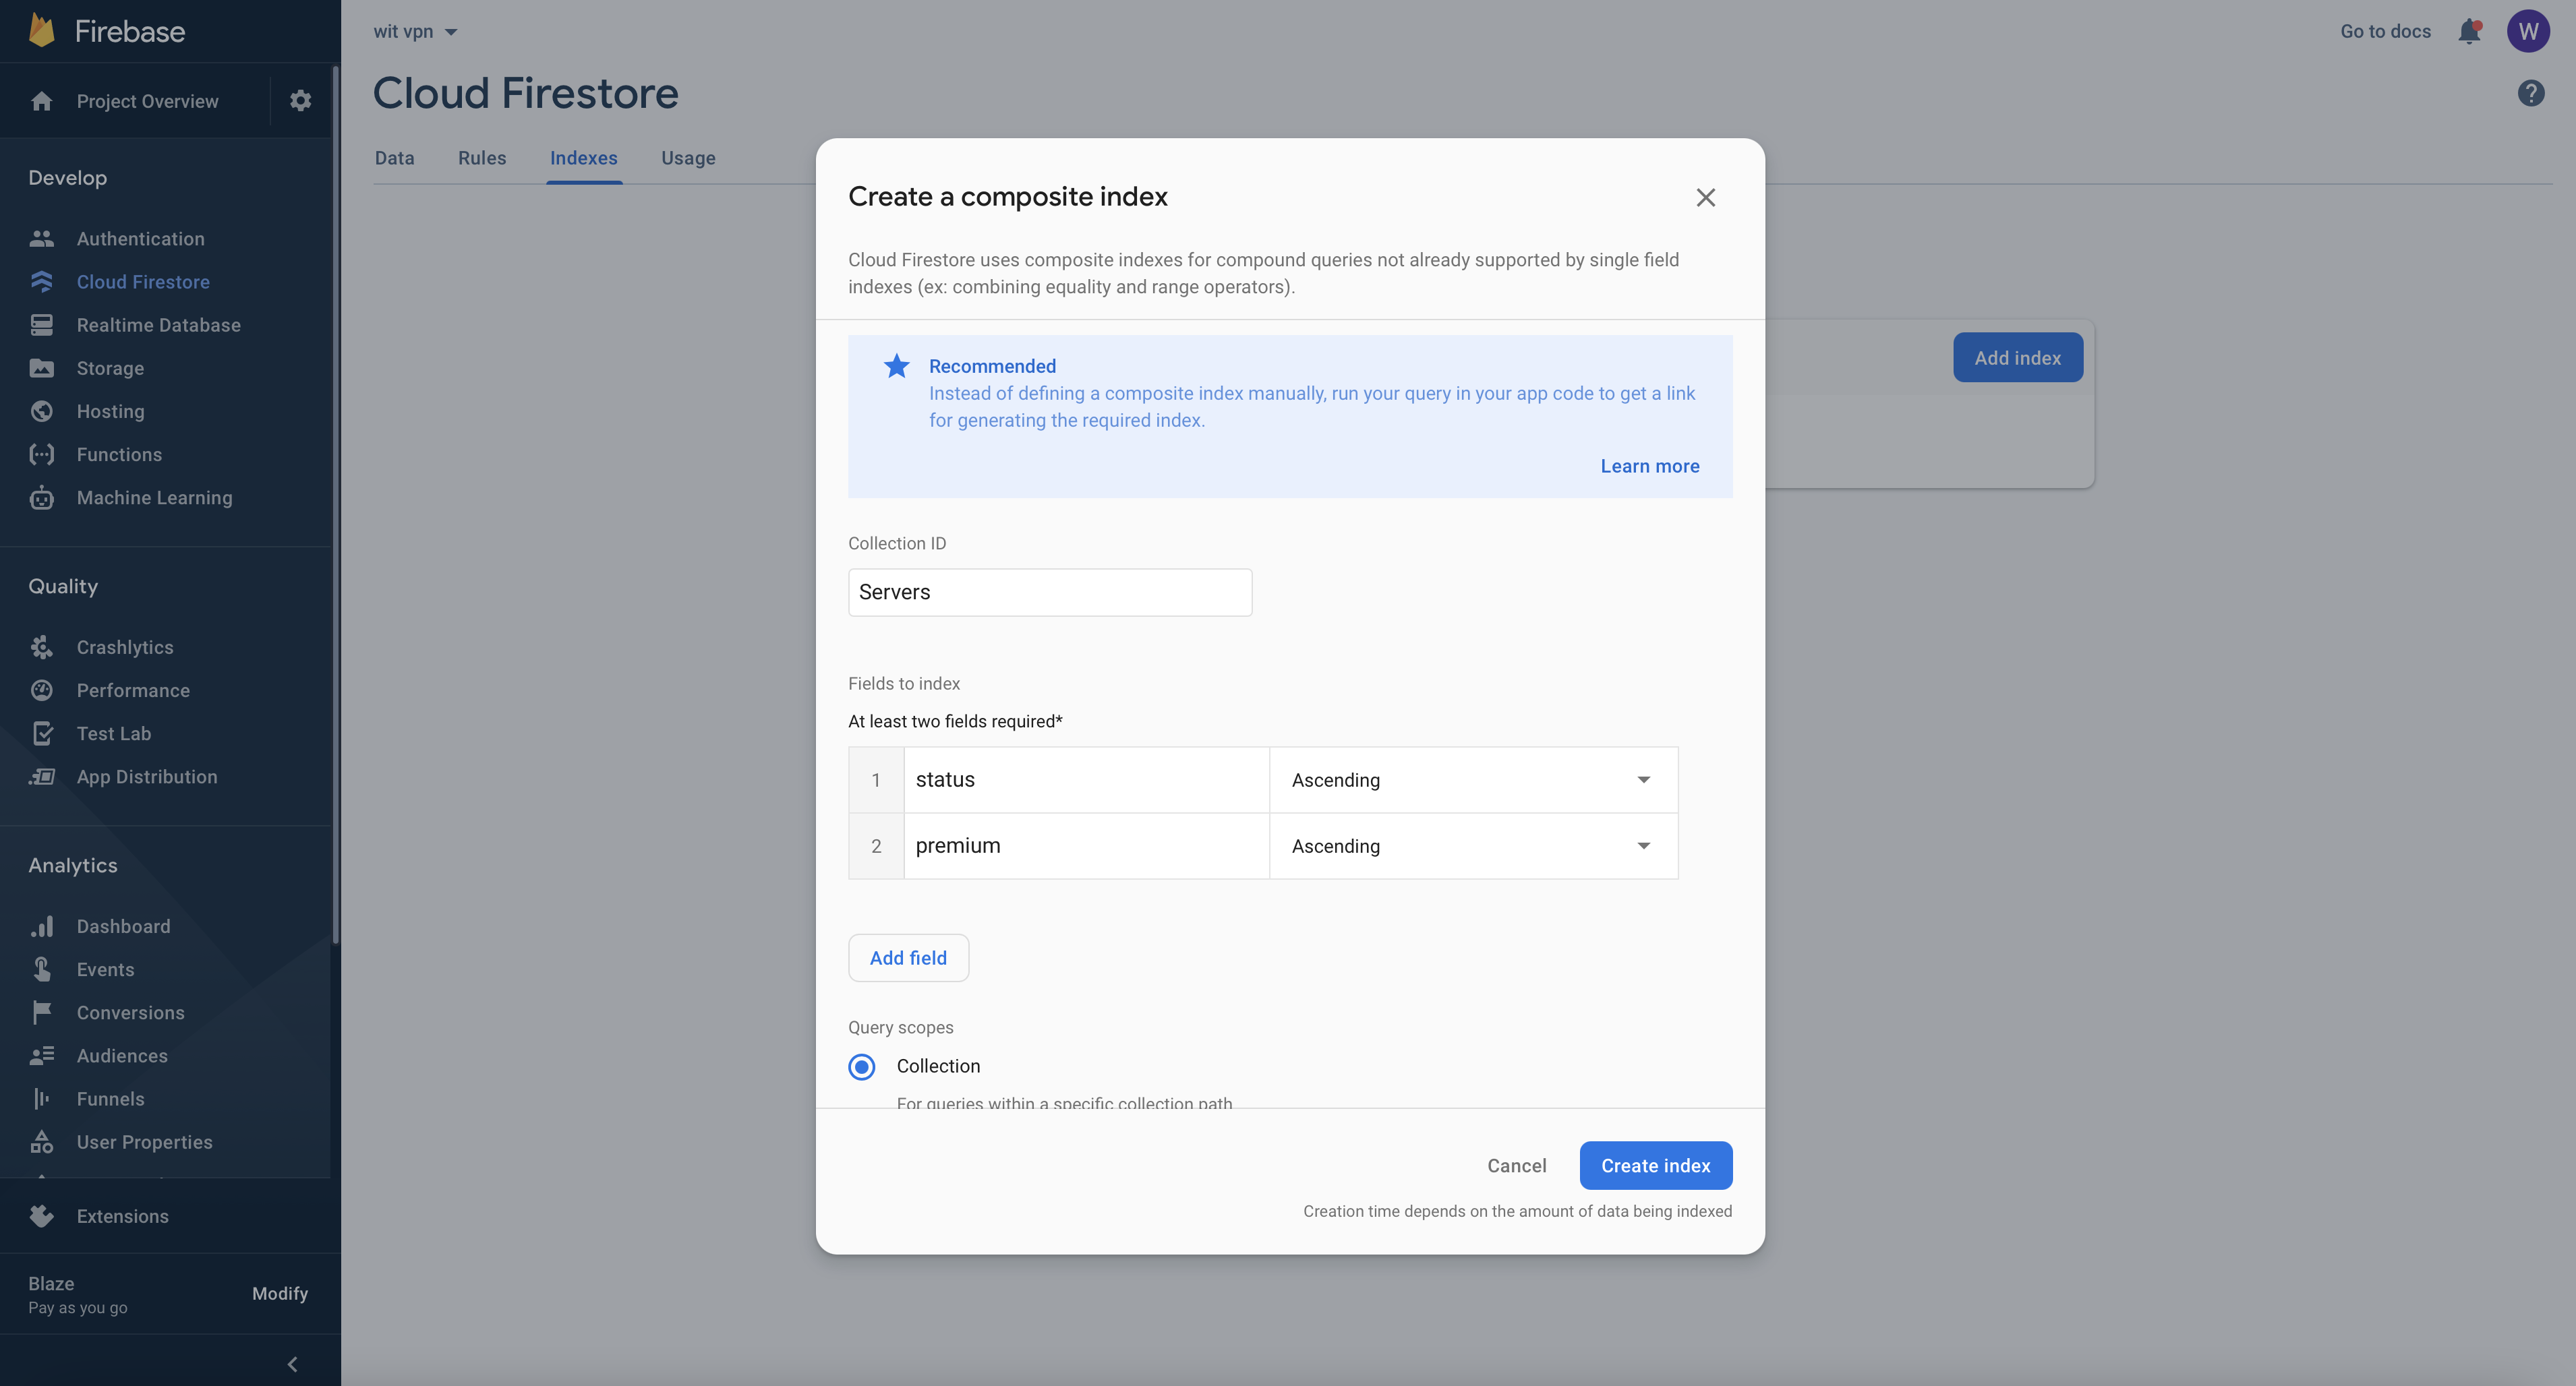Click Modify next to Blaze plan
2576x1386 pixels.
(280, 1293)
